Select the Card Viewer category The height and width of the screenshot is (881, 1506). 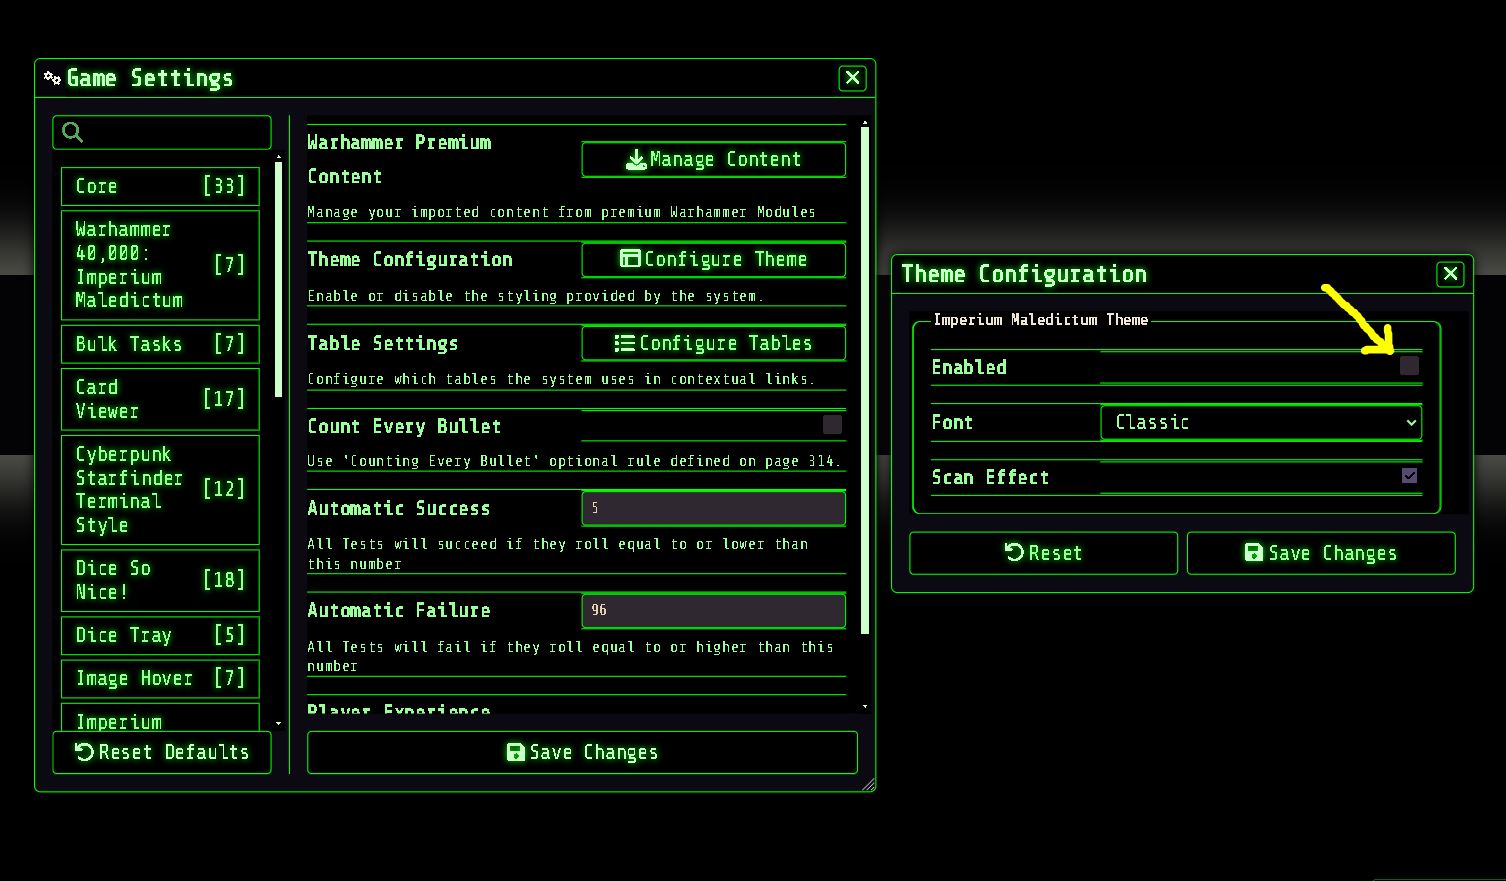(x=160, y=399)
